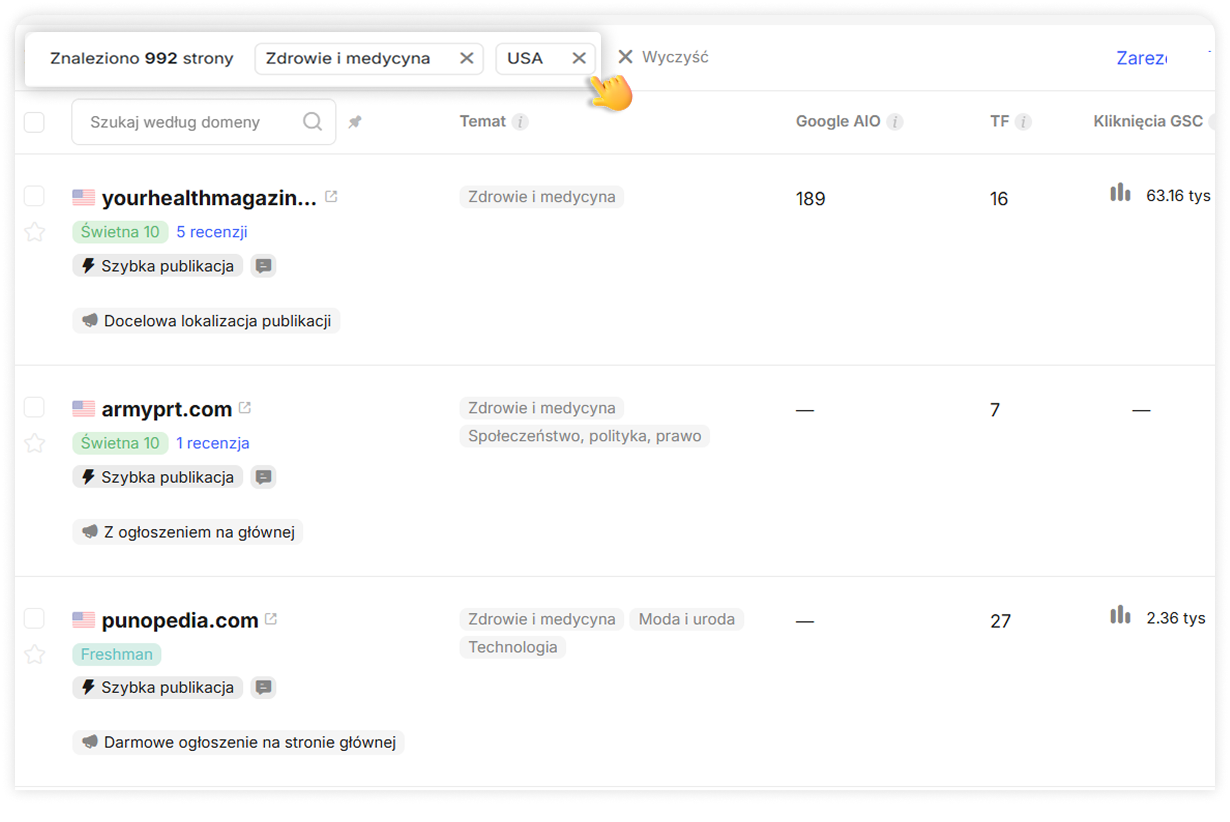Screen dimensions: 1230x822
Task: Remove the USA filter chip
Action: coord(578,58)
